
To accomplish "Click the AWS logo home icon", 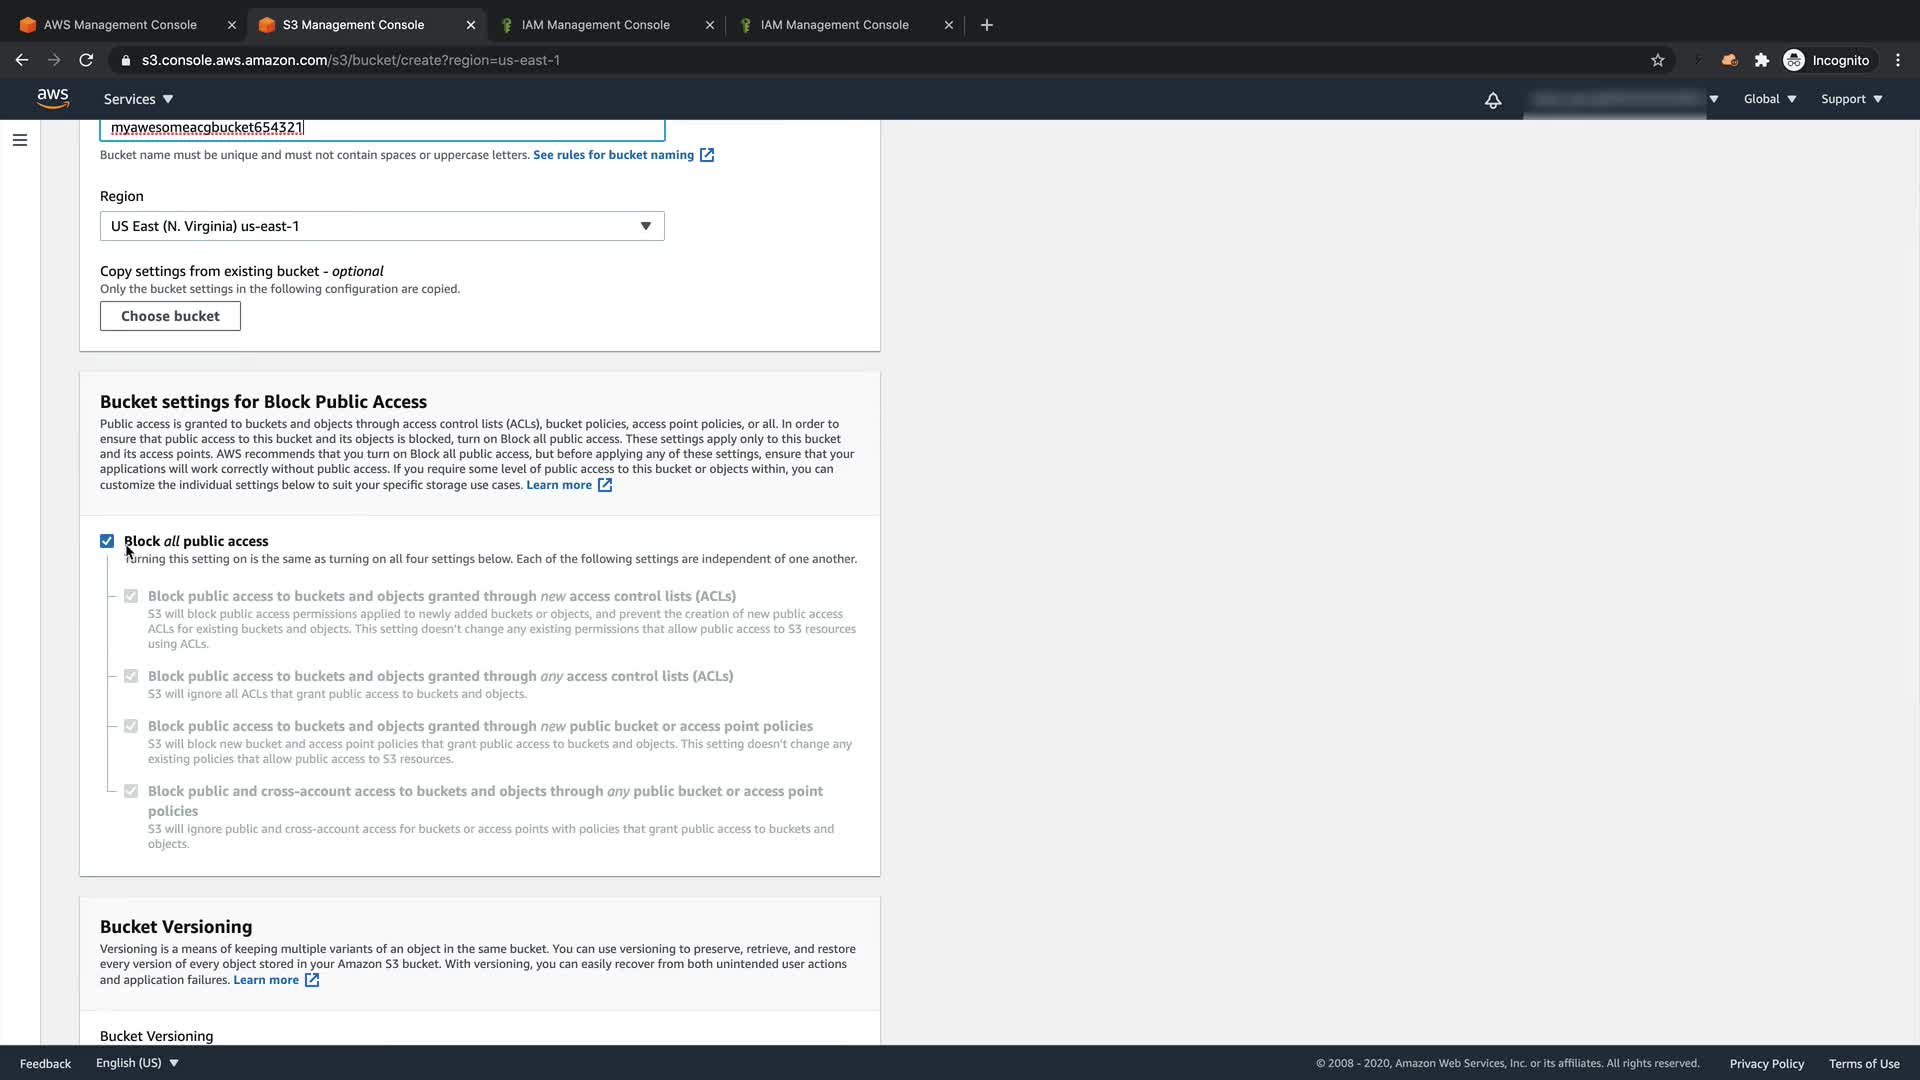I will pyautogui.click(x=52, y=98).
